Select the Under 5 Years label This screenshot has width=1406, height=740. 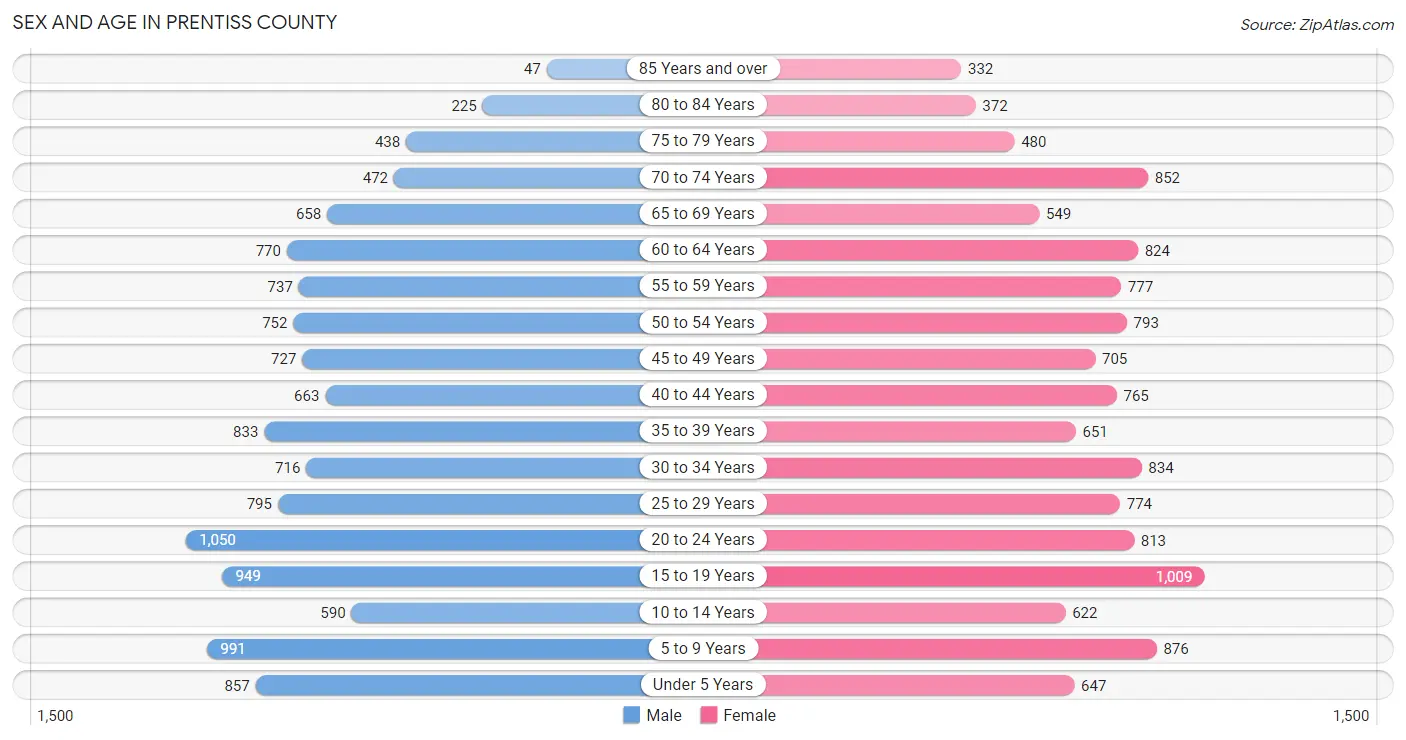pyautogui.click(x=703, y=685)
